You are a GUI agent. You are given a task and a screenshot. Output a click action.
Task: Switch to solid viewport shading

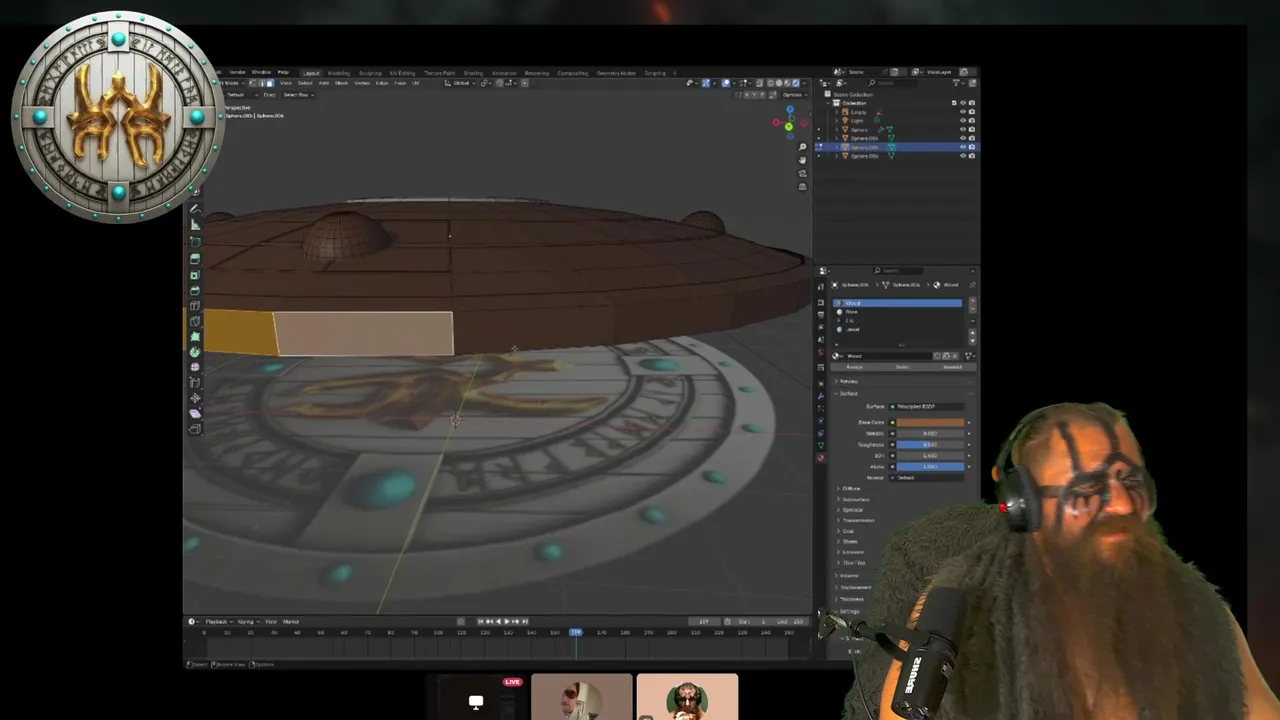pos(779,83)
